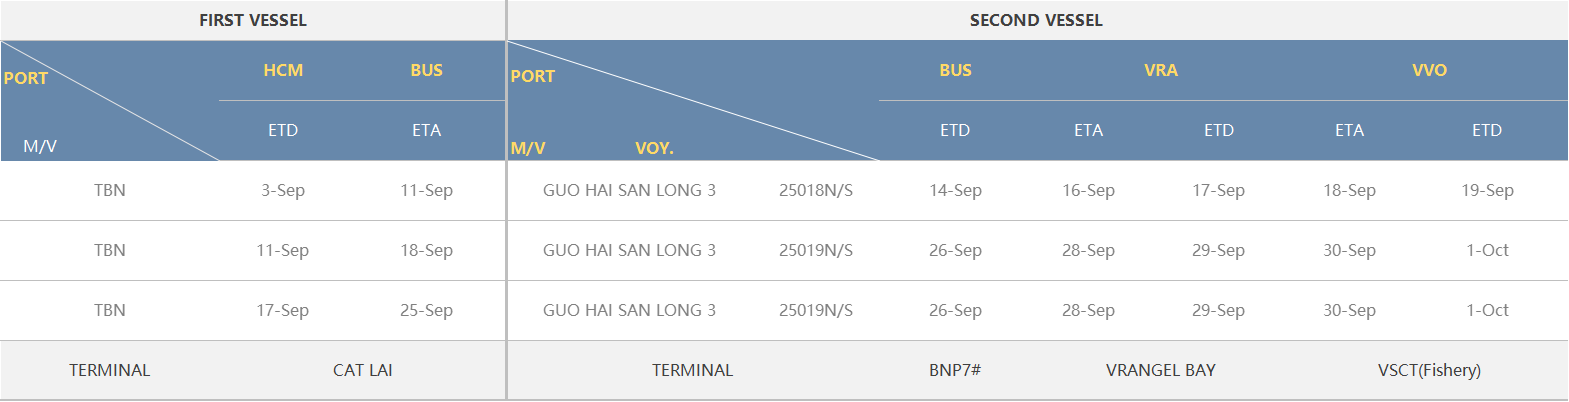Click first TBN vessel cell

[110, 190]
